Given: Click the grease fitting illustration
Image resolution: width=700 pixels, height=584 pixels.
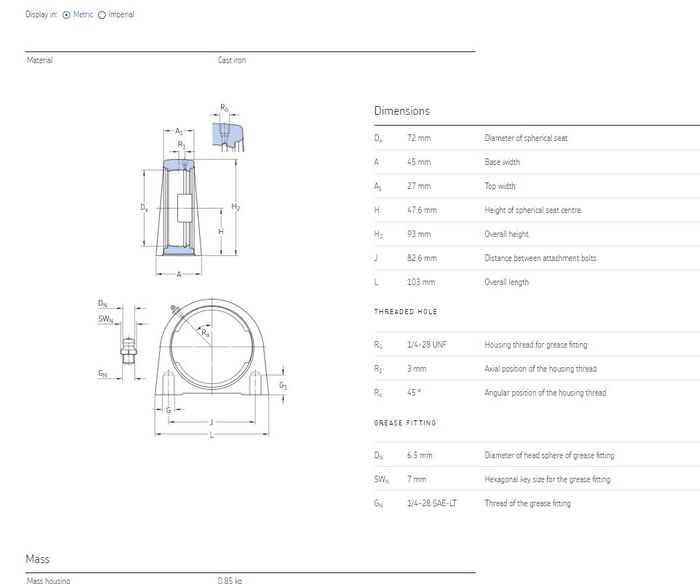Looking at the screenshot, I should tap(125, 352).
